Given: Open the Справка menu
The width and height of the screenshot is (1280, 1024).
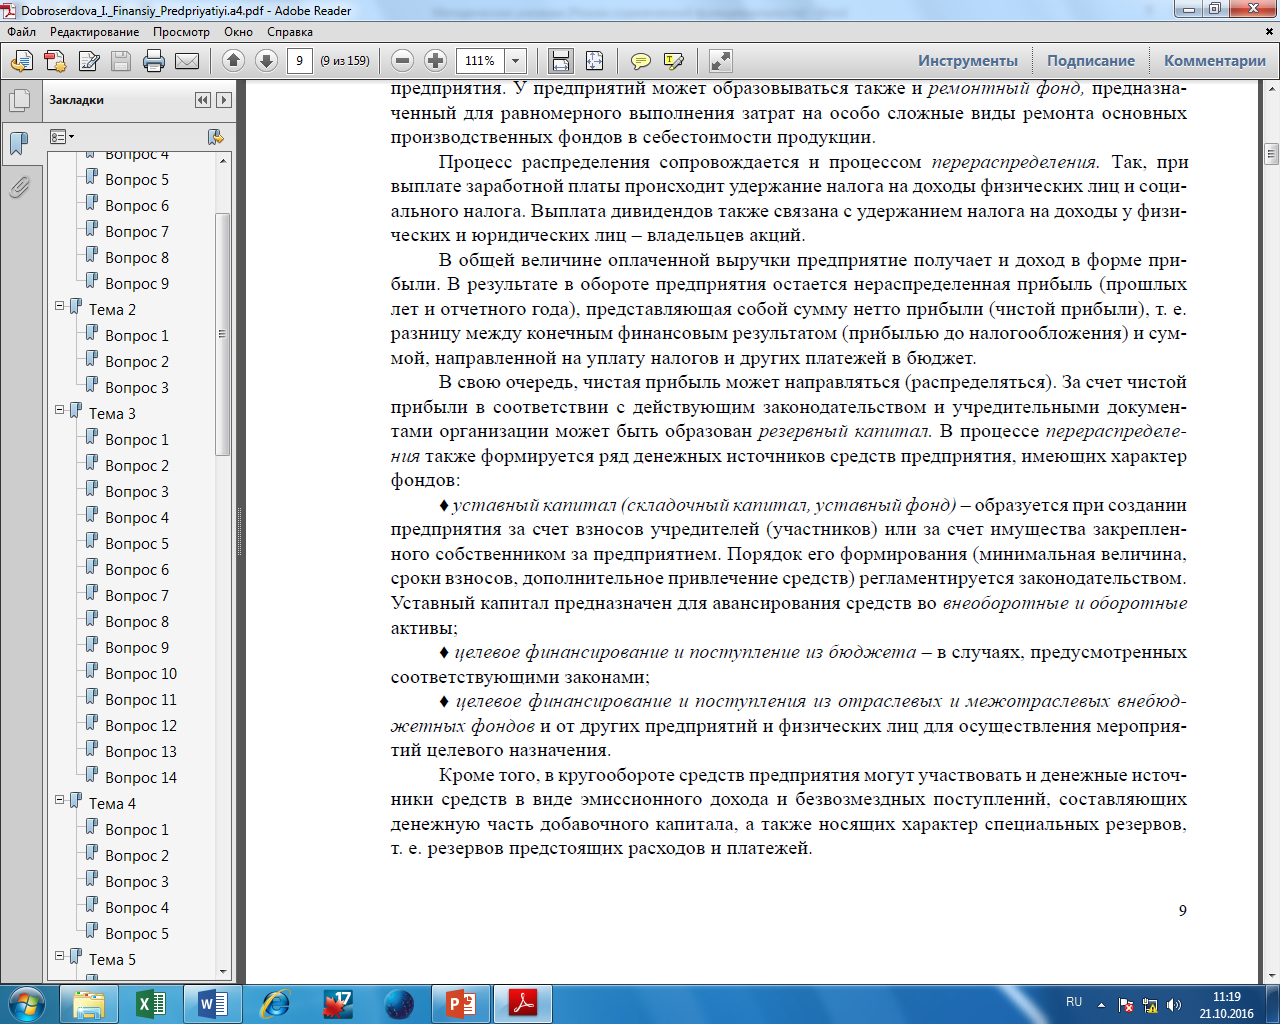Looking at the screenshot, I should pos(290,32).
